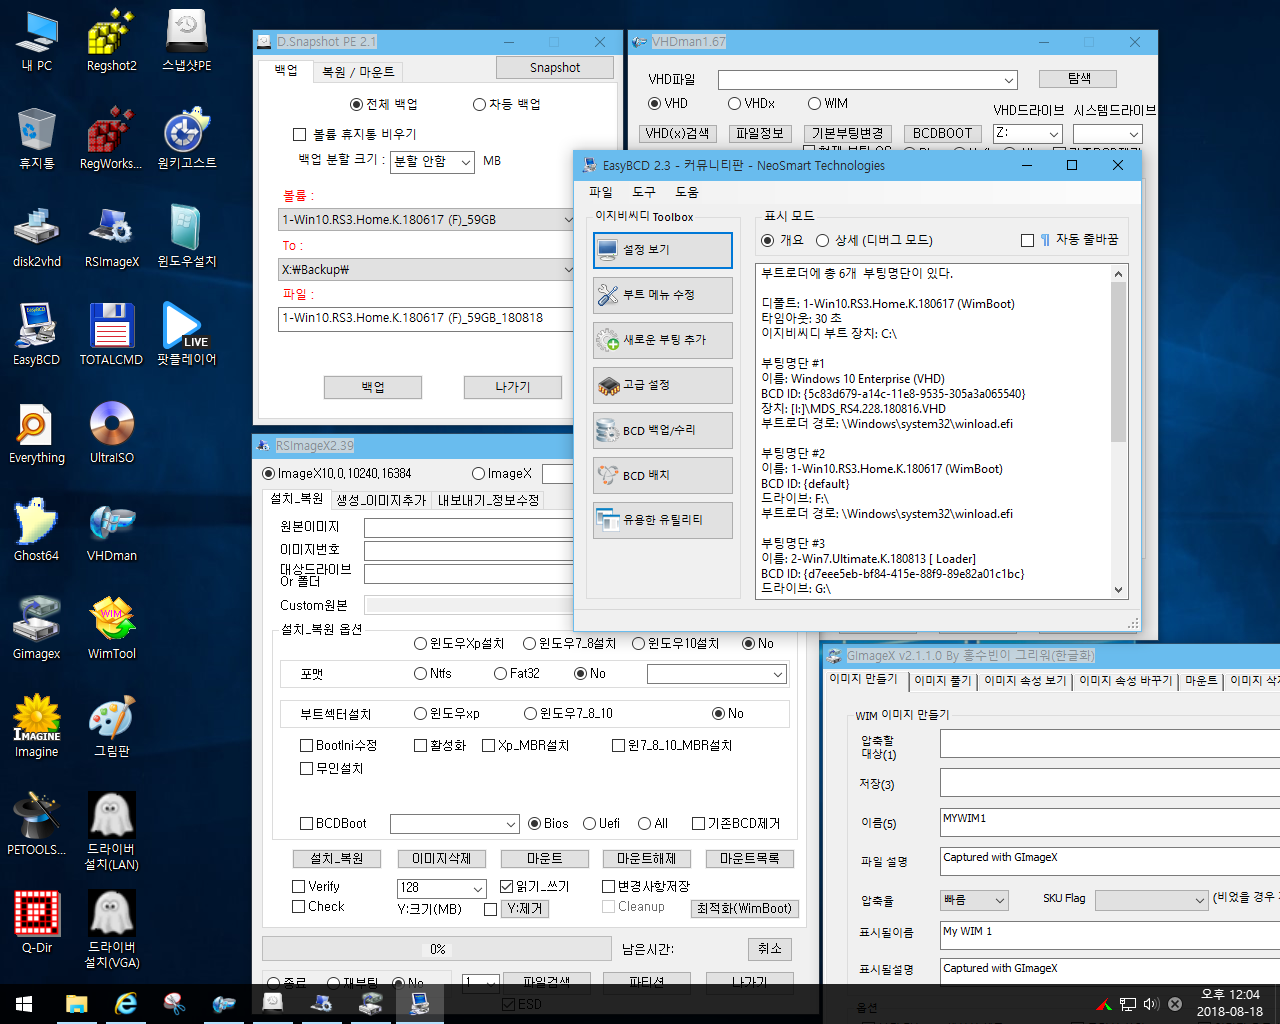The image size is (1280, 1024).
Task: Open the Gimagex desktop icon
Action: [37, 629]
